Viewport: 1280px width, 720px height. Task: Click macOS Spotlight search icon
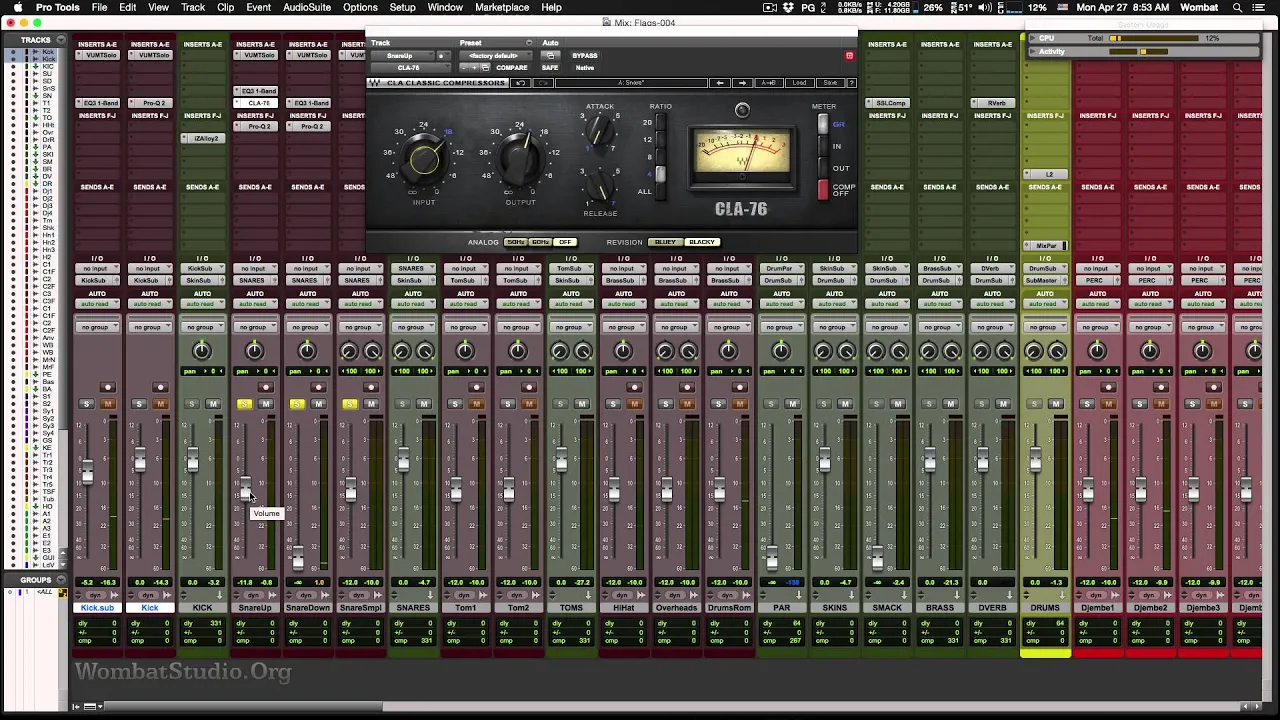1236,7
